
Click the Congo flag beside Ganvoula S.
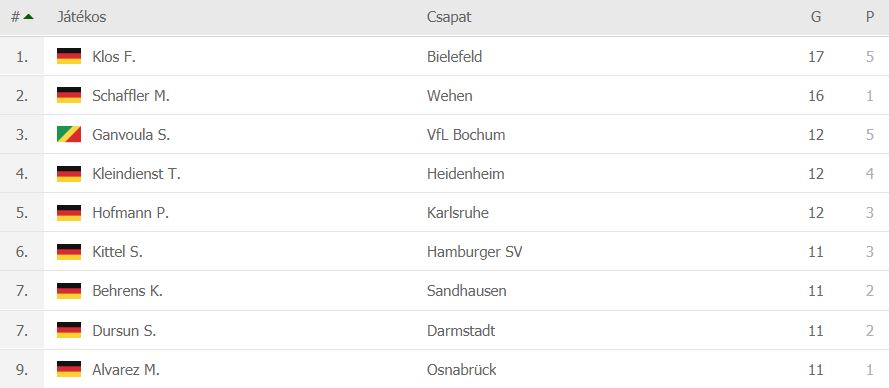pos(69,134)
